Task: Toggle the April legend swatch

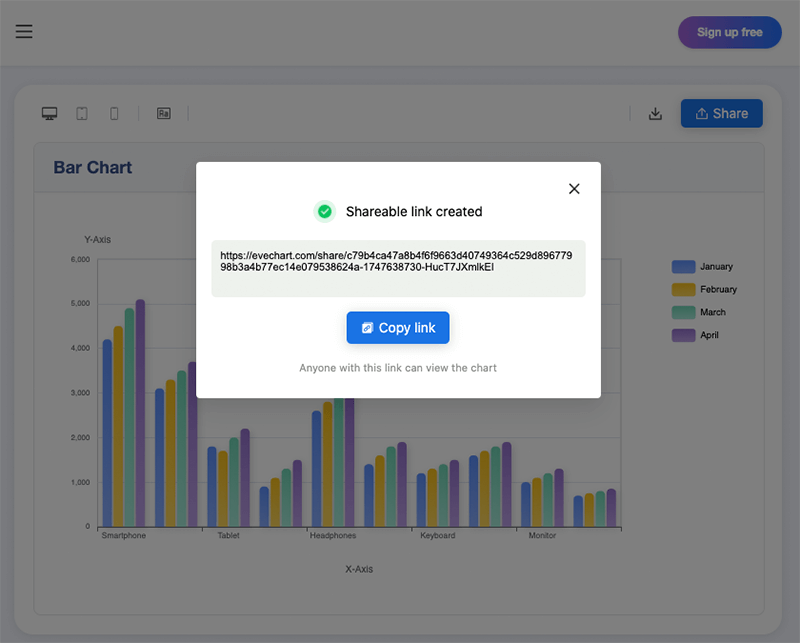Action: coord(683,335)
